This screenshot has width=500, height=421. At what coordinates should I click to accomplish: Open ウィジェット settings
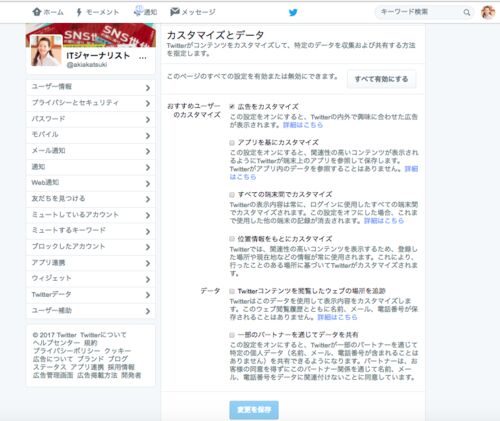pyautogui.click(x=91, y=279)
